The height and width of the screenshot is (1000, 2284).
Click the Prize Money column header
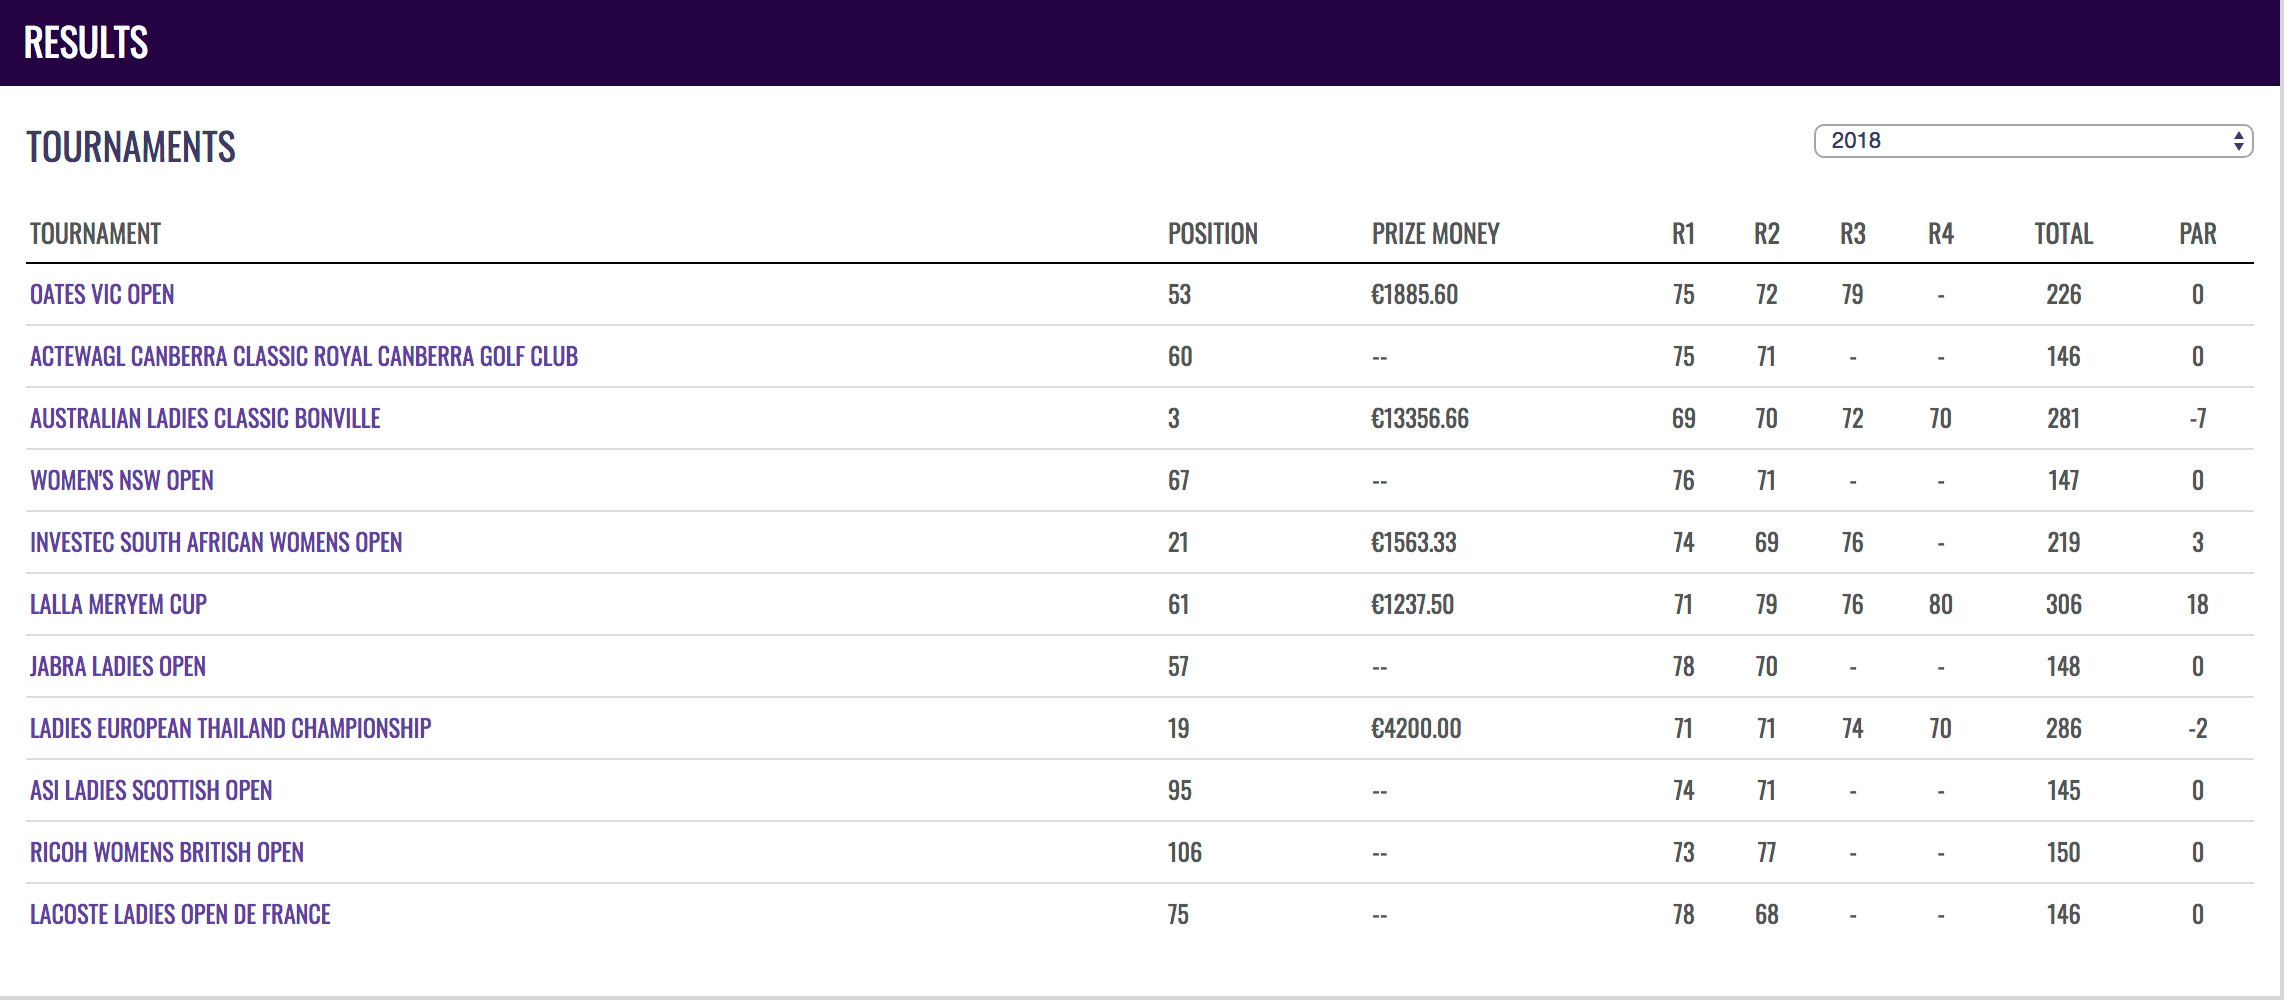point(1435,234)
